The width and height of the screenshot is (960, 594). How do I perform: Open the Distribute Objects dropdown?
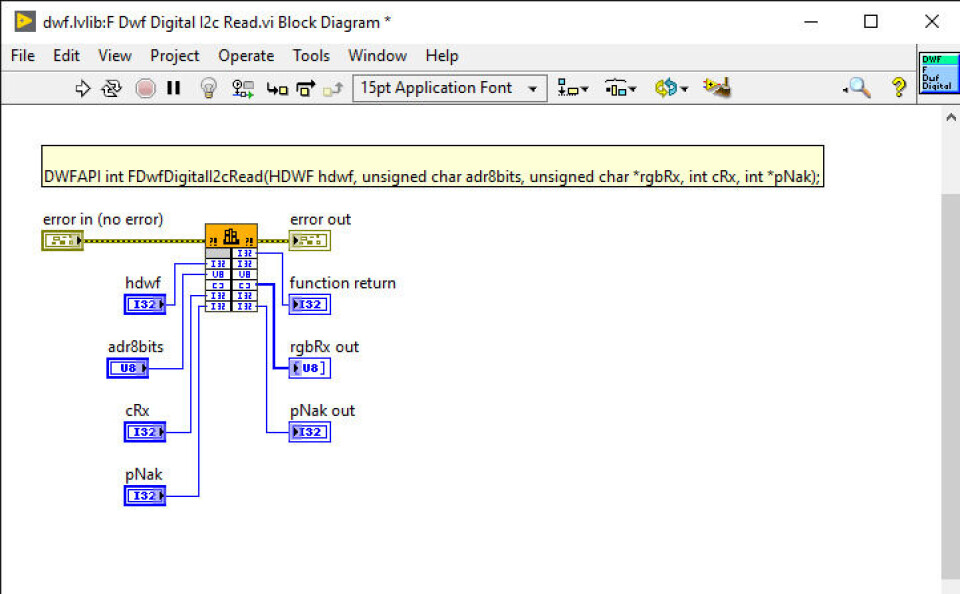[x=621, y=88]
